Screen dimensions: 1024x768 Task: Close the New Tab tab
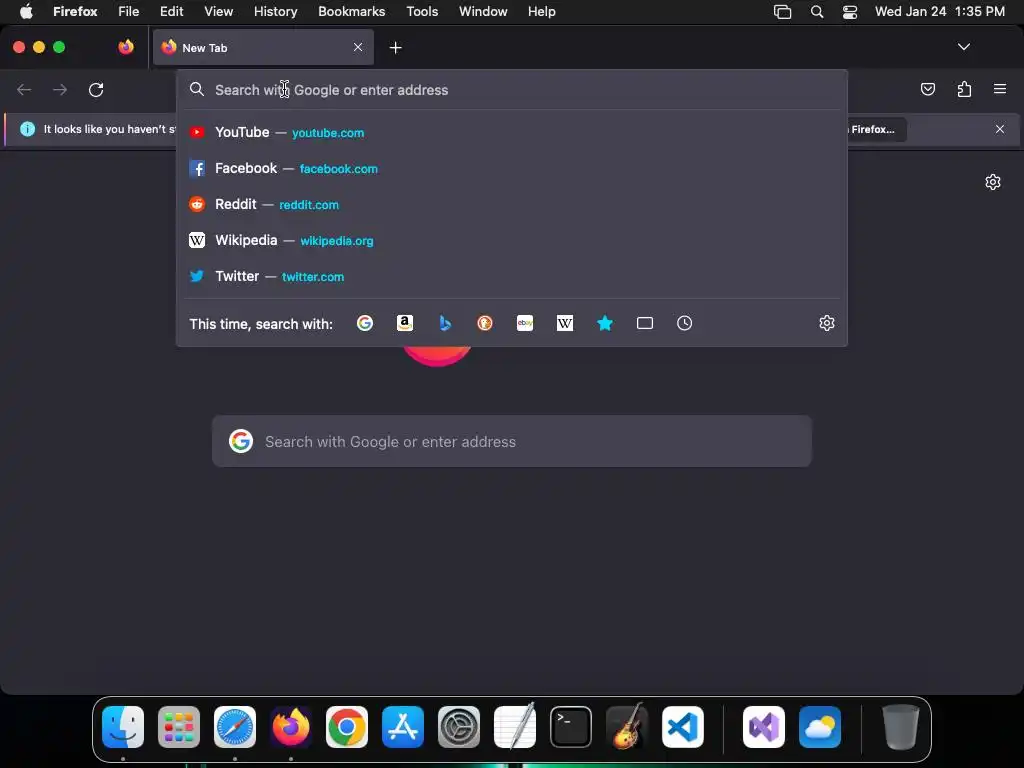[358, 47]
